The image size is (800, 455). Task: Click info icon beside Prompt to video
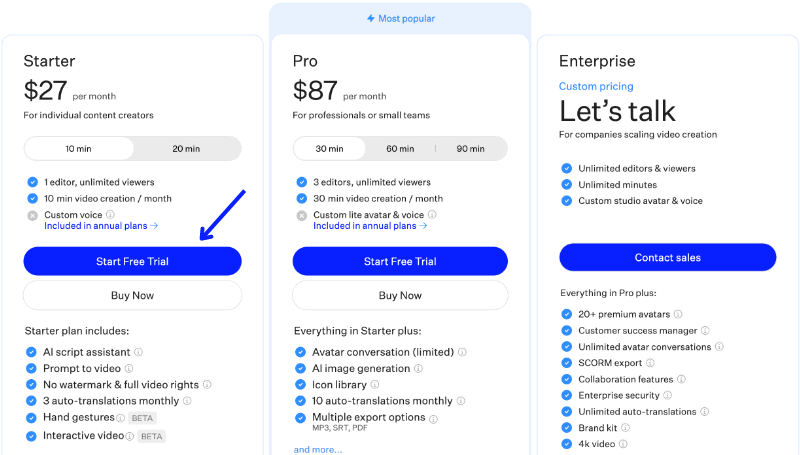(x=130, y=369)
